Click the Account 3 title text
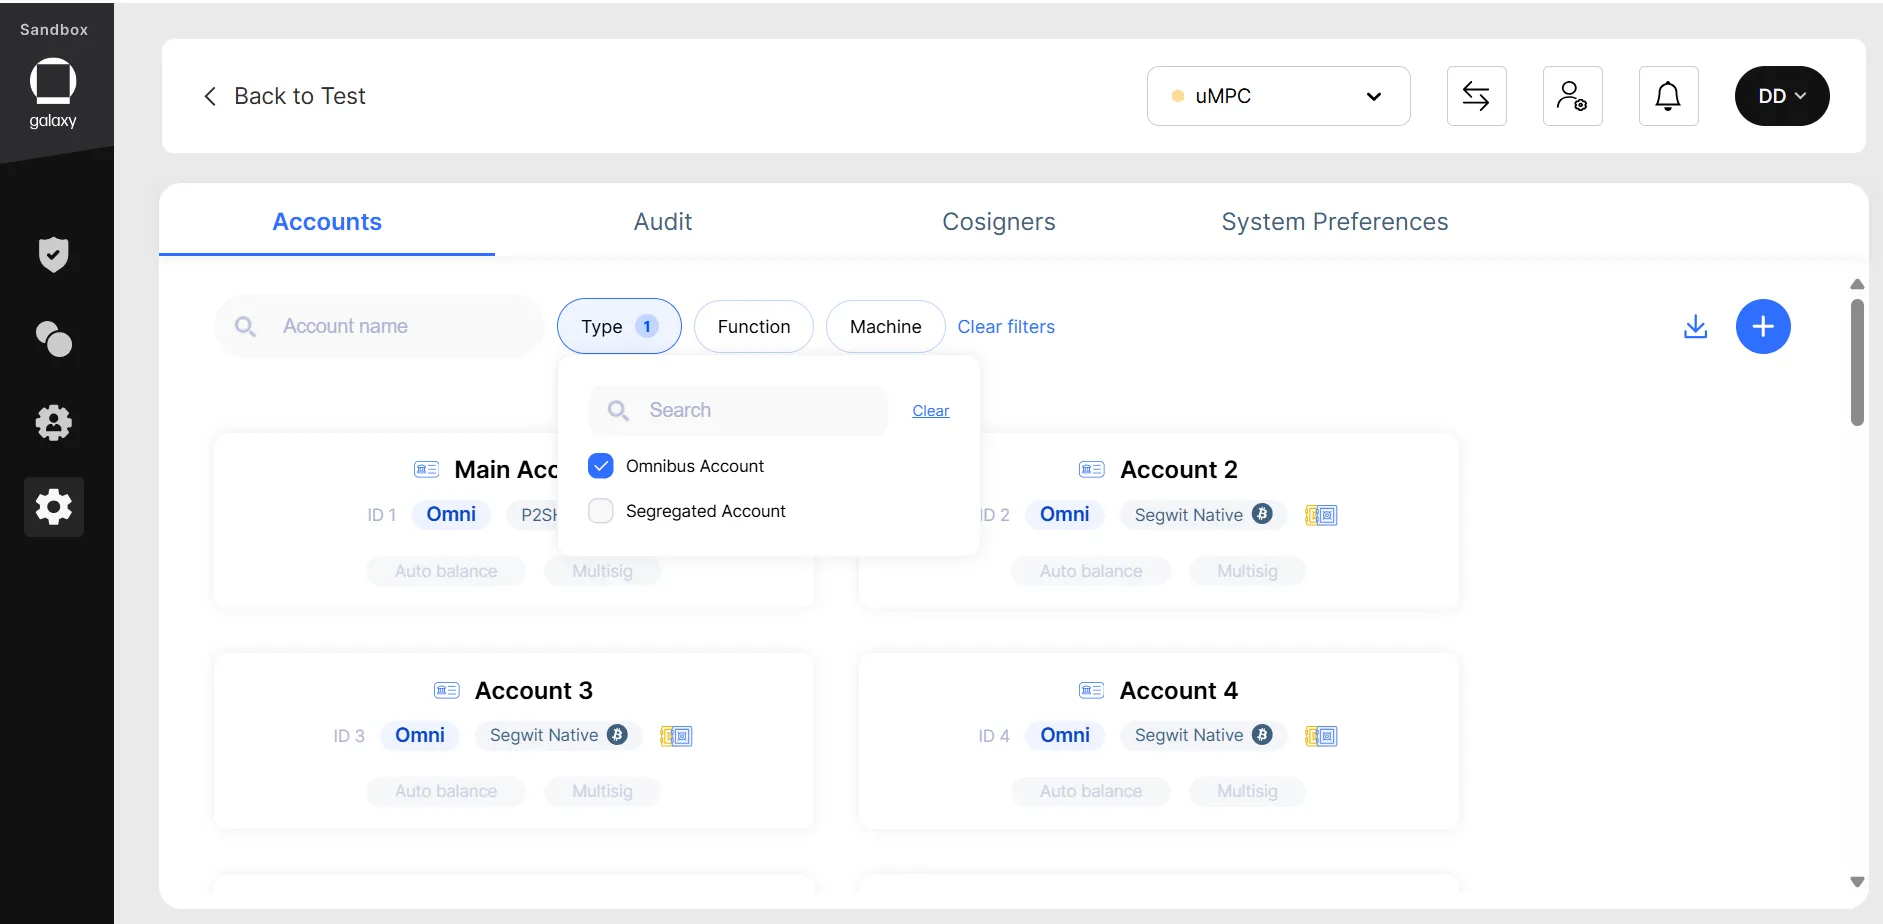Screen dimensions: 1883x924 534,691
